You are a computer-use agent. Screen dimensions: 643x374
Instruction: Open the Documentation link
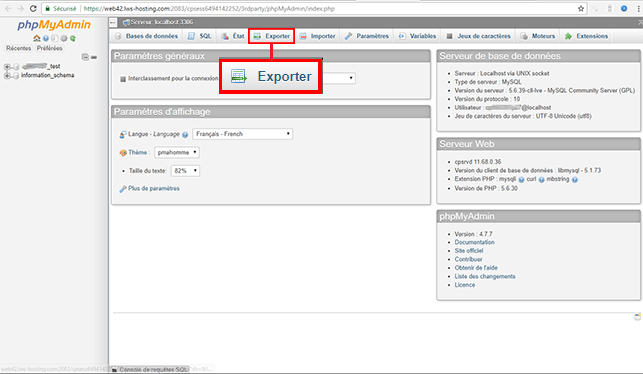474,242
